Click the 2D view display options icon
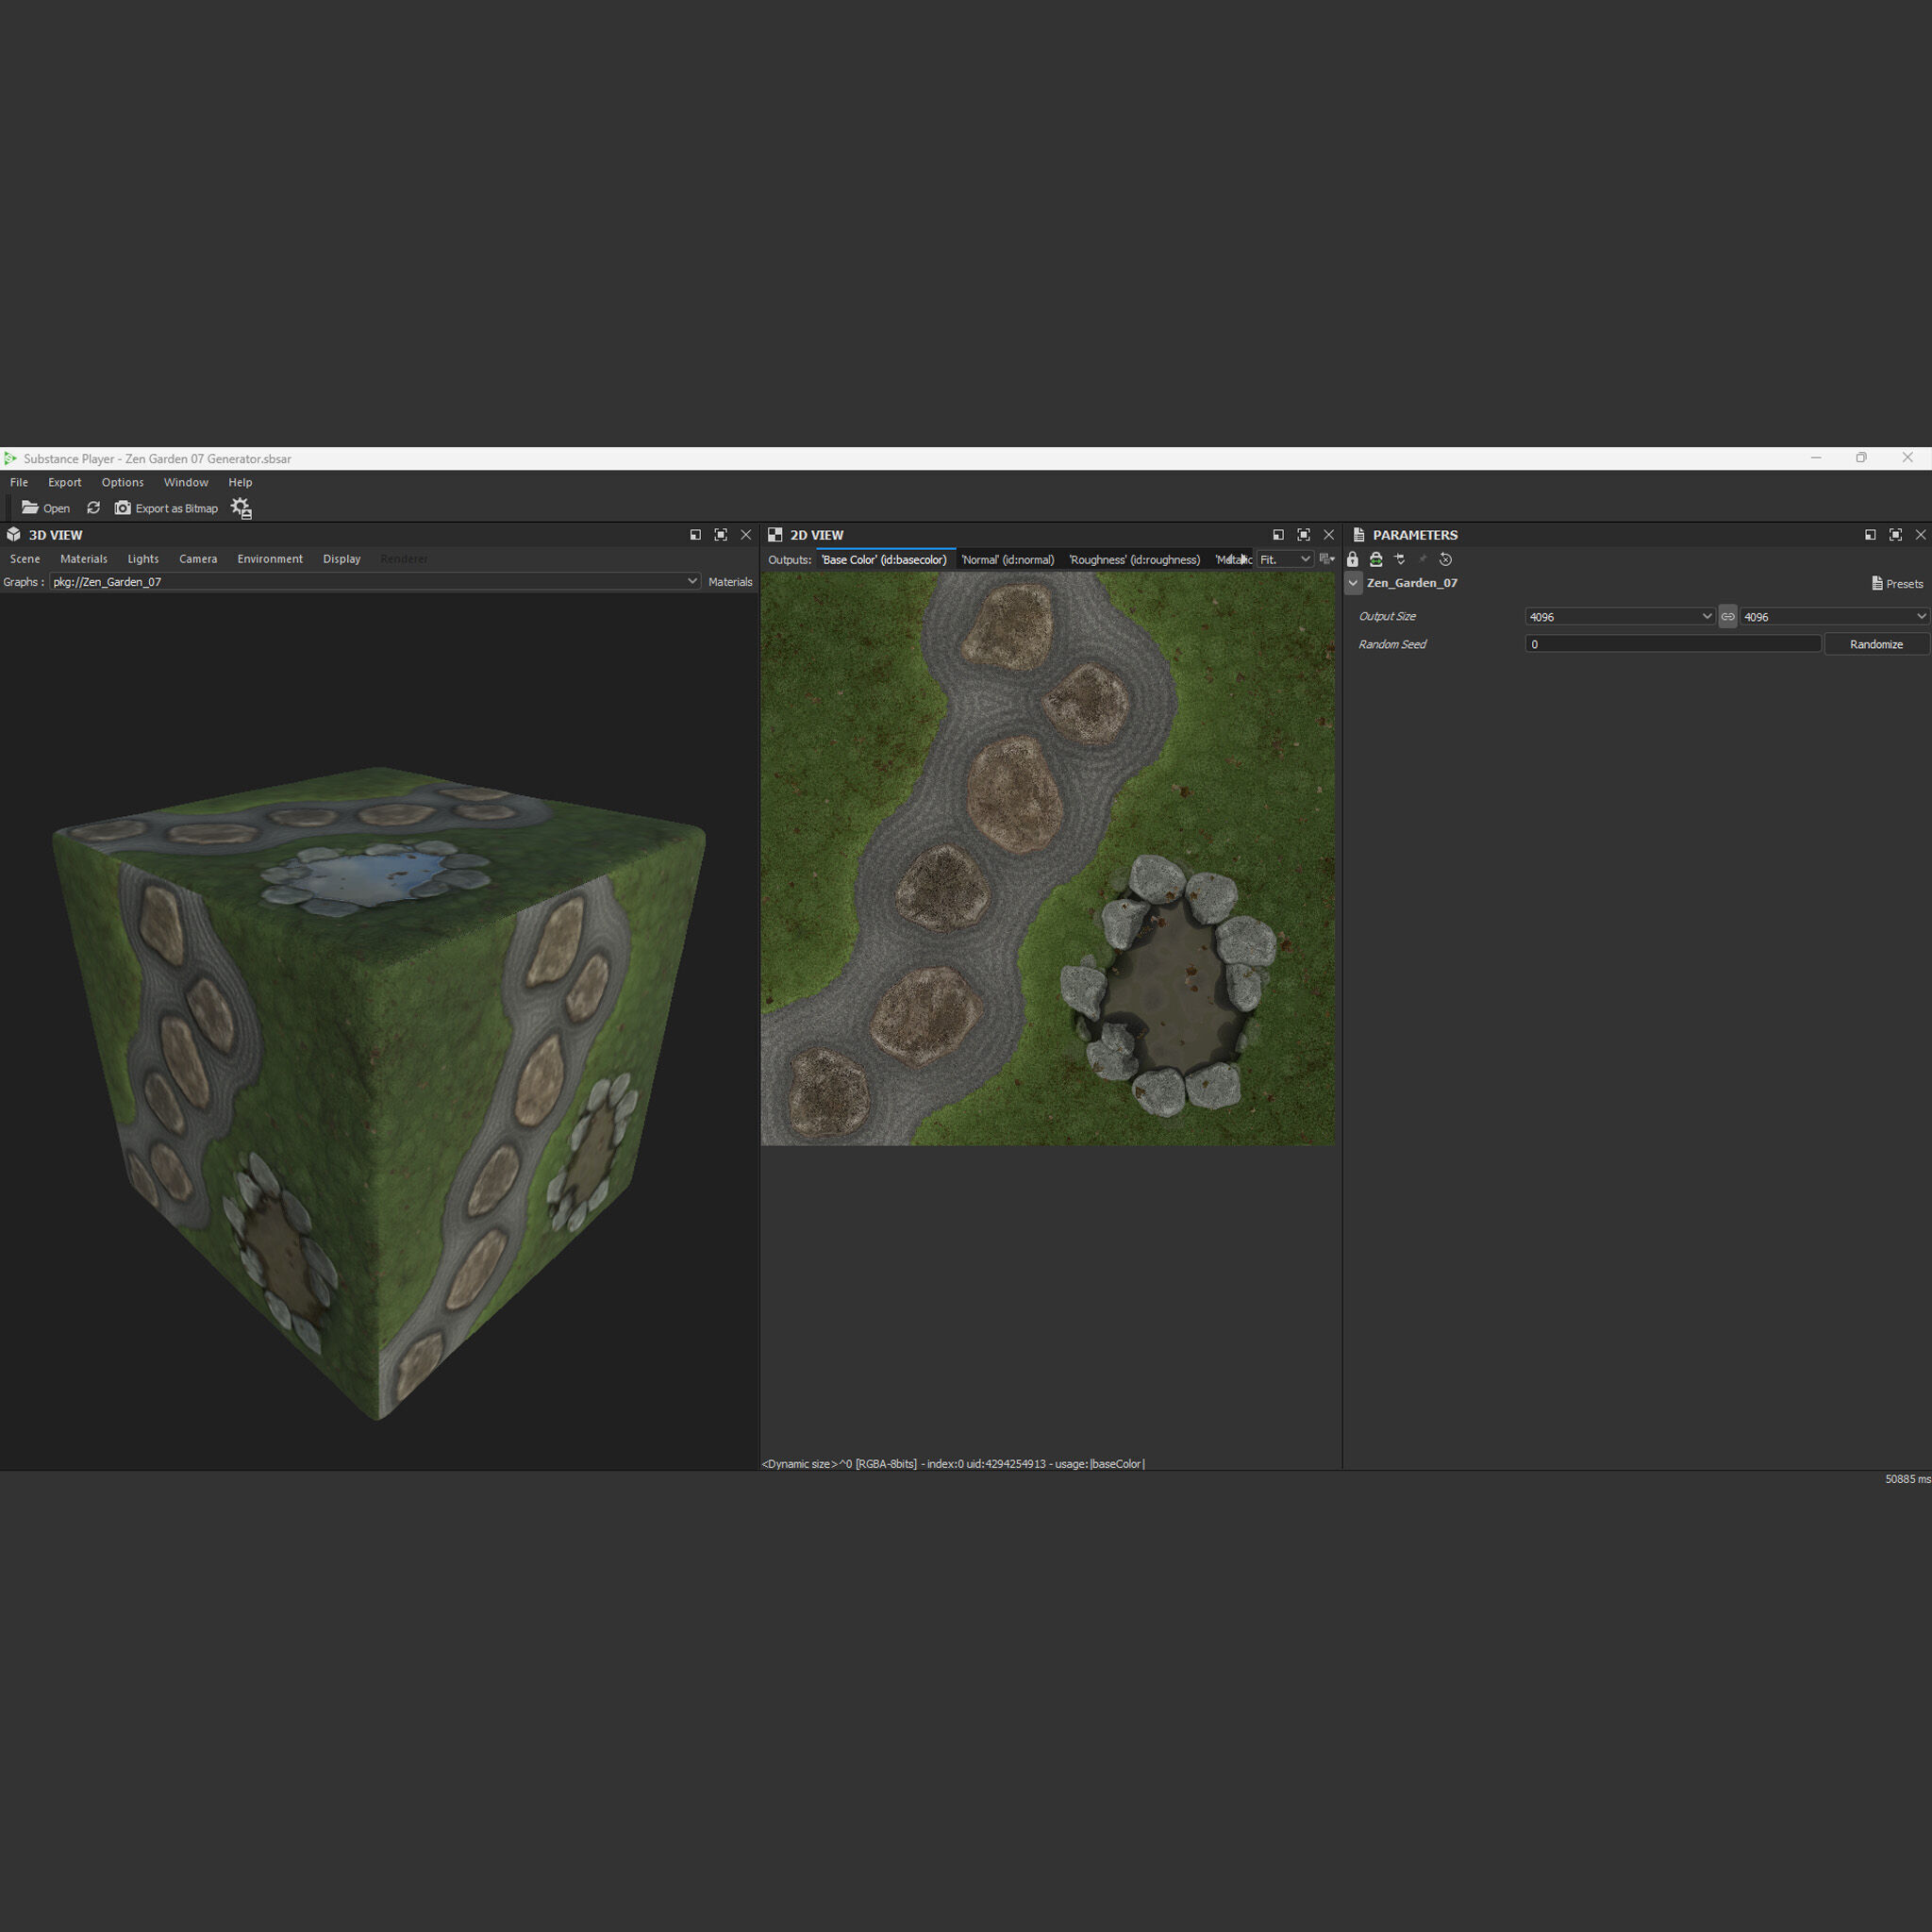The image size is (1932, 1932). coord(1327,560)
